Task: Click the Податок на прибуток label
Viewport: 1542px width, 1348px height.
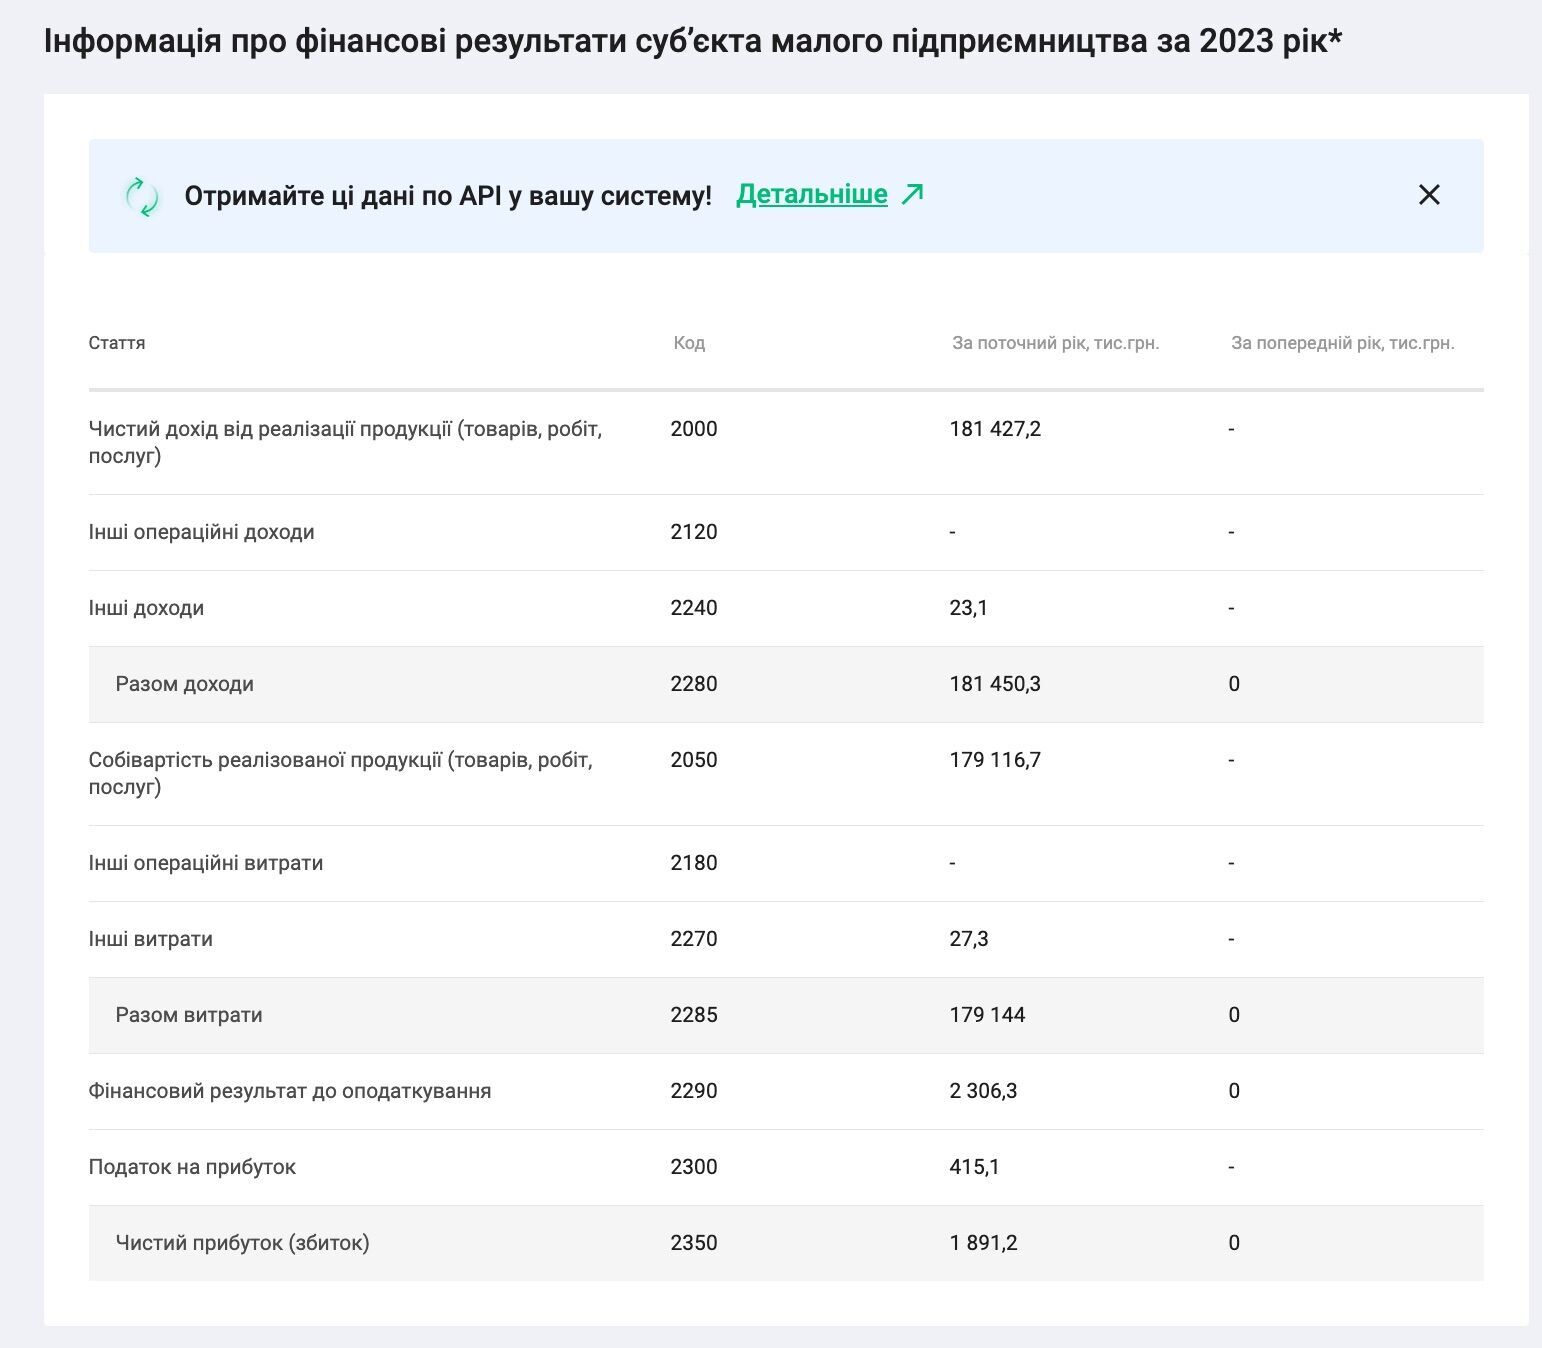Action: [192, 1167]
